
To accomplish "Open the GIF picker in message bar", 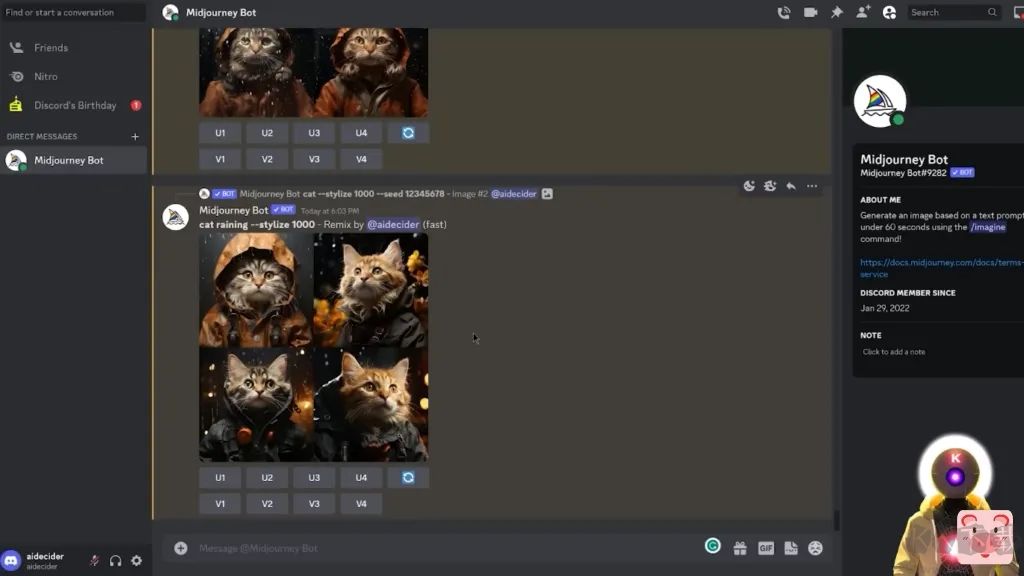I will (x=766, y=548).
